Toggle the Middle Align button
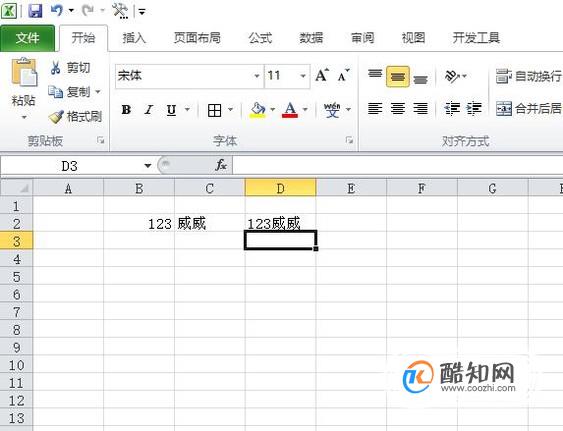Screen dimensions: 563x431 click(397, 76)
